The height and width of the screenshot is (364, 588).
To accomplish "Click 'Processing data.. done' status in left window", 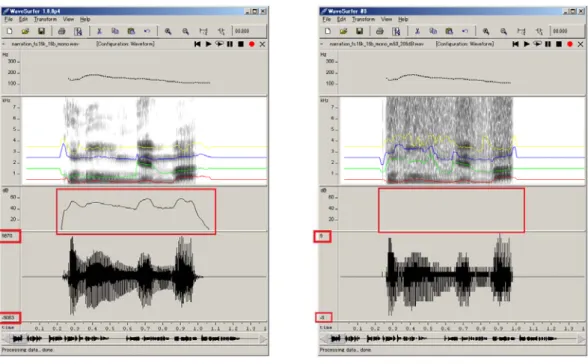I will [28, 350].
